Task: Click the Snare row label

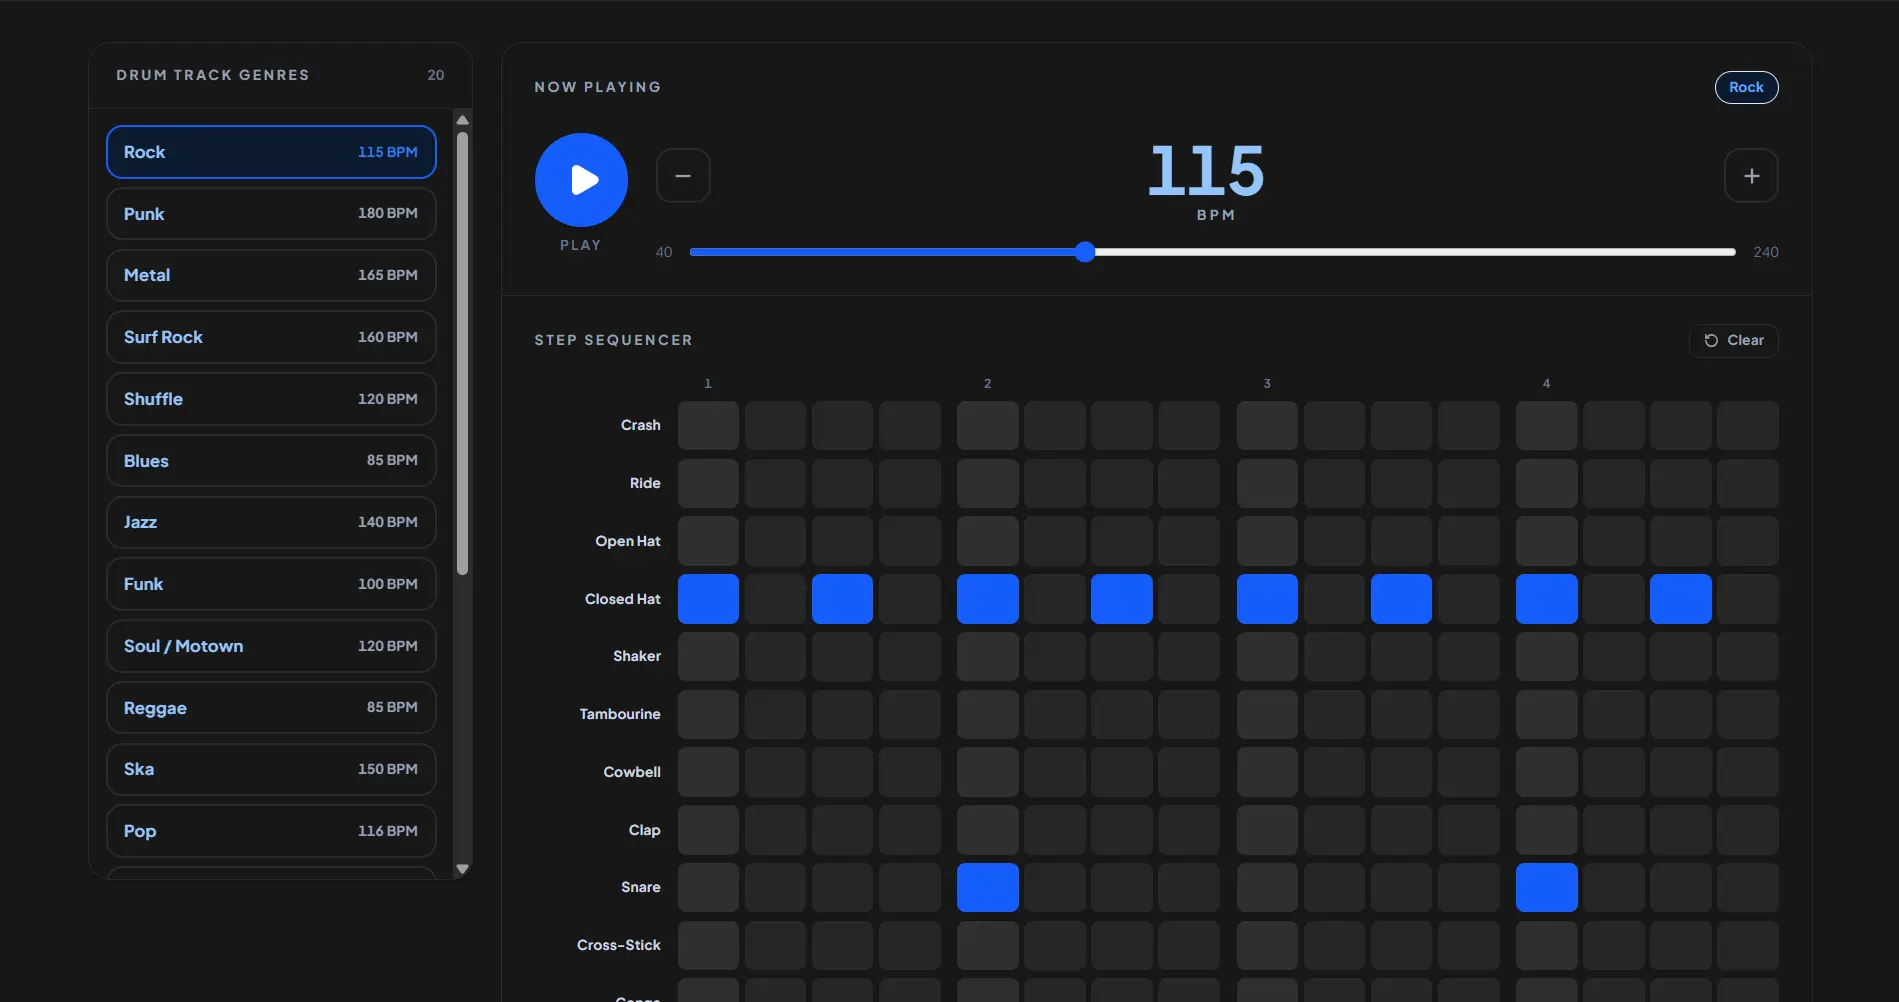Action: pos(640,887)
